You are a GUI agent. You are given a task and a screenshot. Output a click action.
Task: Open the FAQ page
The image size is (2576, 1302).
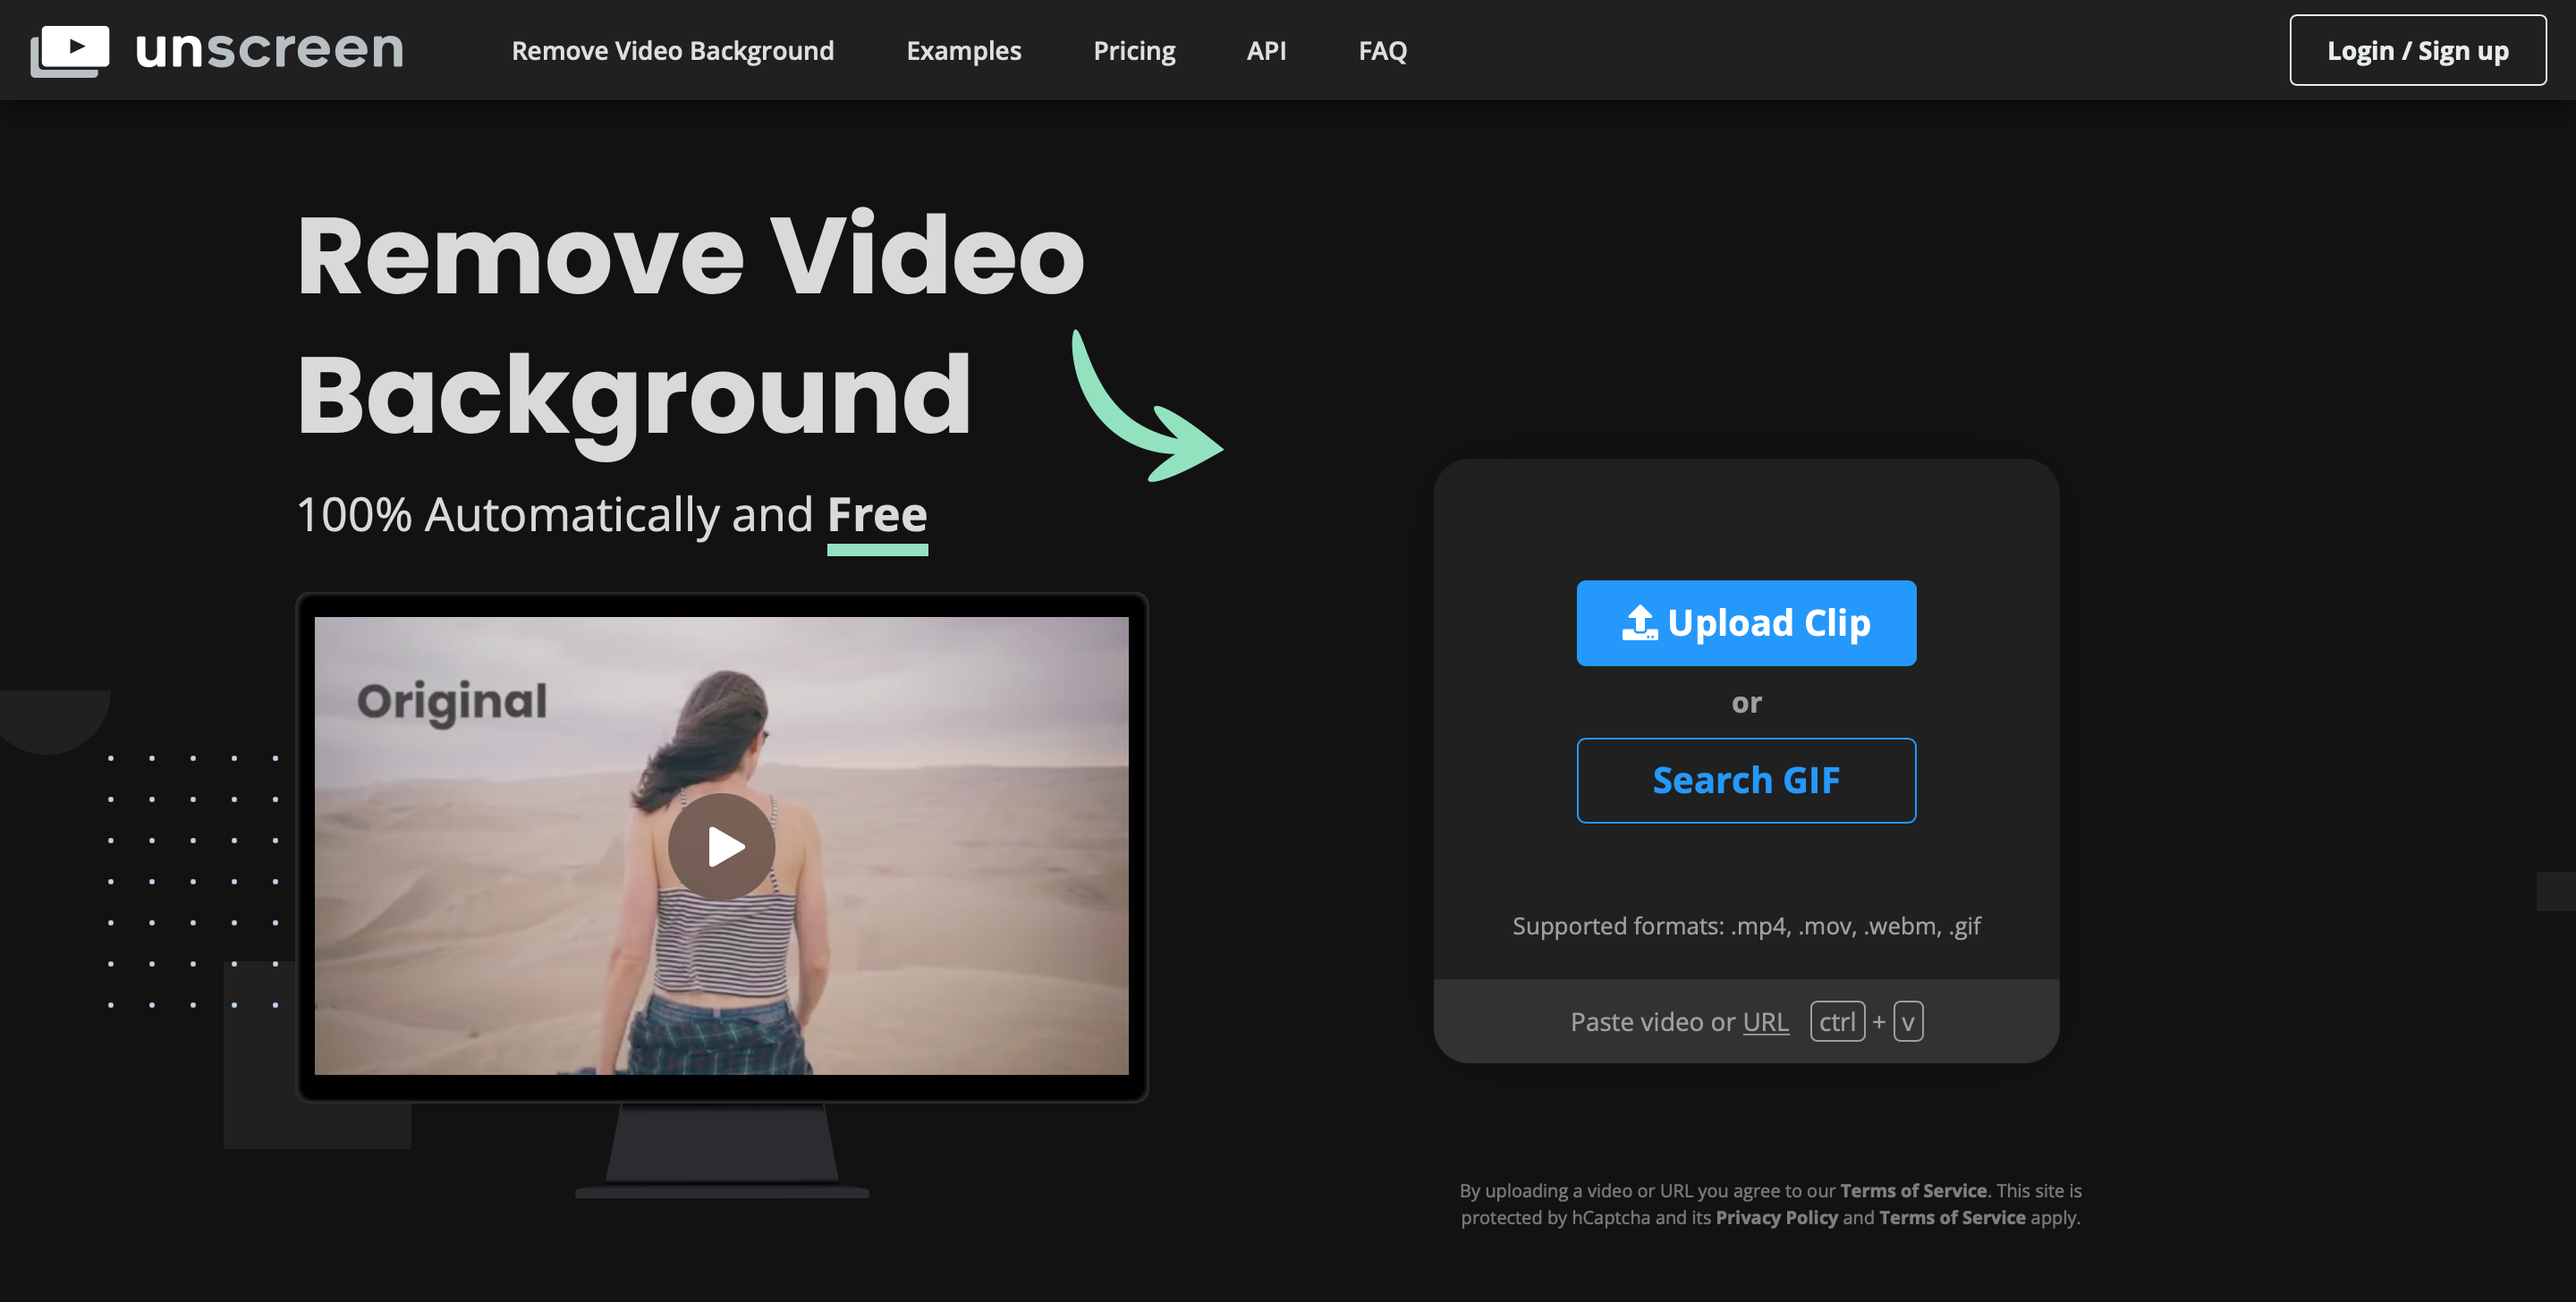1382,50
